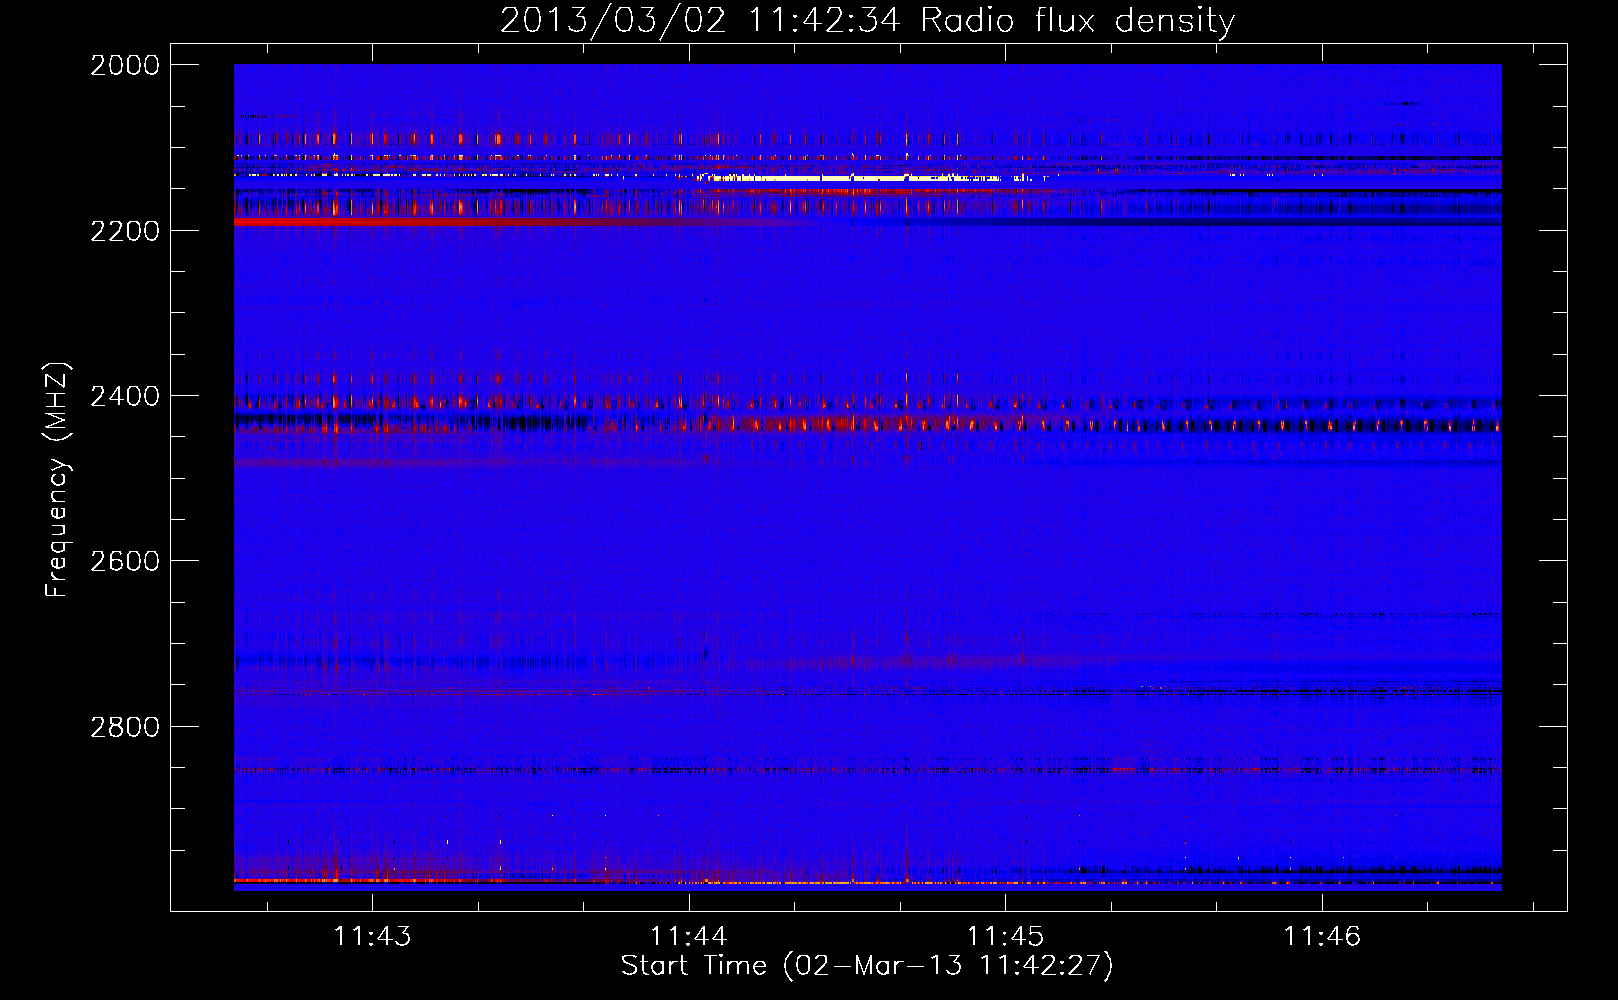Click the '11:46' time axis label
Viewport: 1618px width, 1000px height.
coord(1322,936)
